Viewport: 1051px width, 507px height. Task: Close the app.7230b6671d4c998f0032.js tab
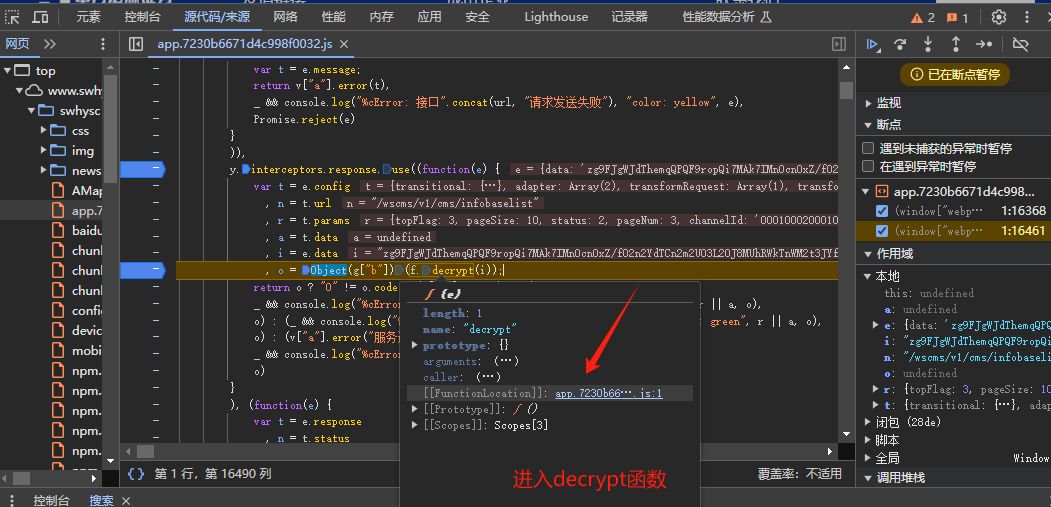(x=344, y=44)
